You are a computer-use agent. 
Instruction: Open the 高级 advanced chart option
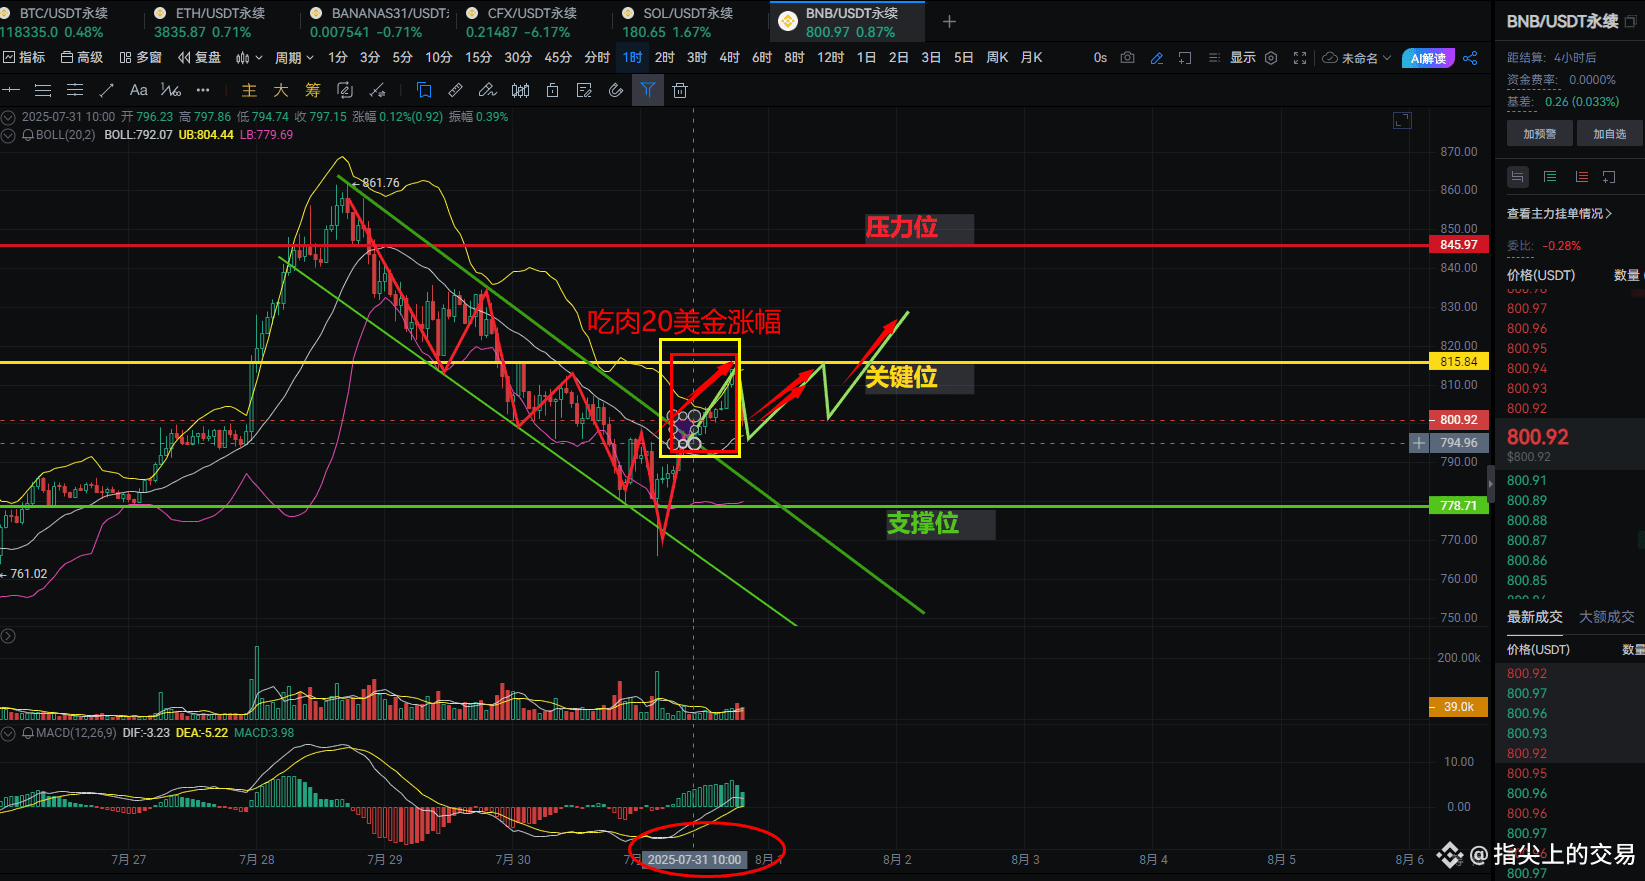point(82,58)
